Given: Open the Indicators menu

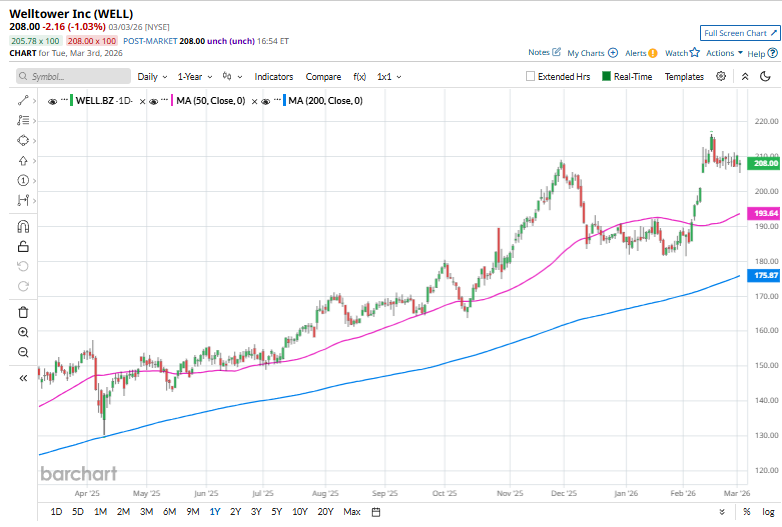Looking at the screenshot, I should pyautogui.click(x=273, y=76).
